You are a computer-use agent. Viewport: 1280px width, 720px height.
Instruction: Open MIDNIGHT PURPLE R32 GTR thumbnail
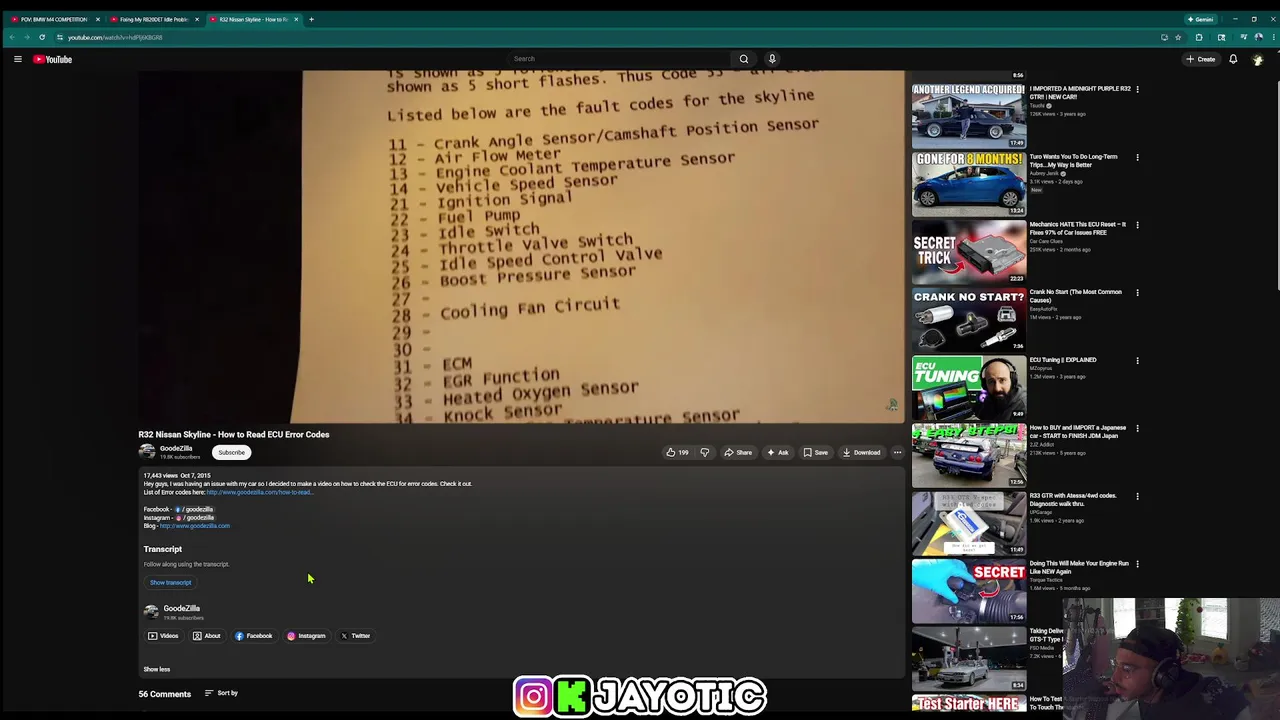coord(968,115)
